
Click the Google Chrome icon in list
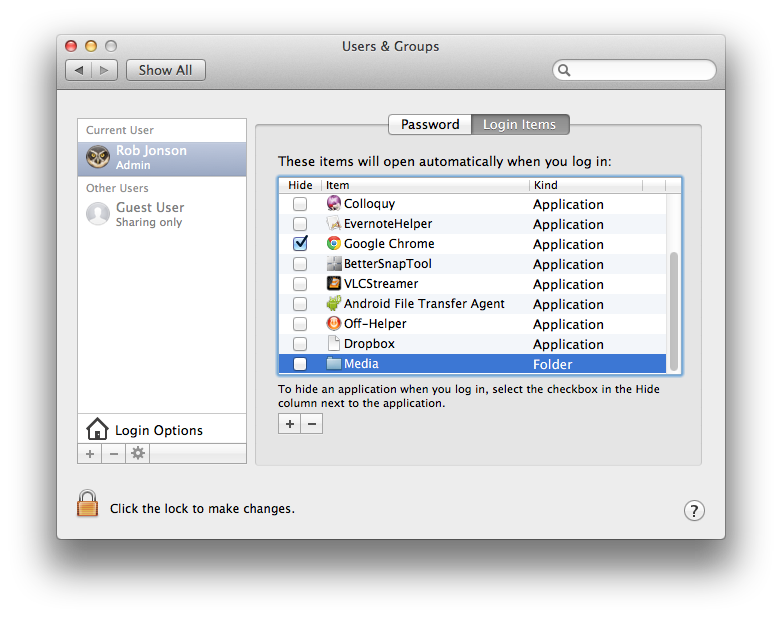tap(334, 243)
